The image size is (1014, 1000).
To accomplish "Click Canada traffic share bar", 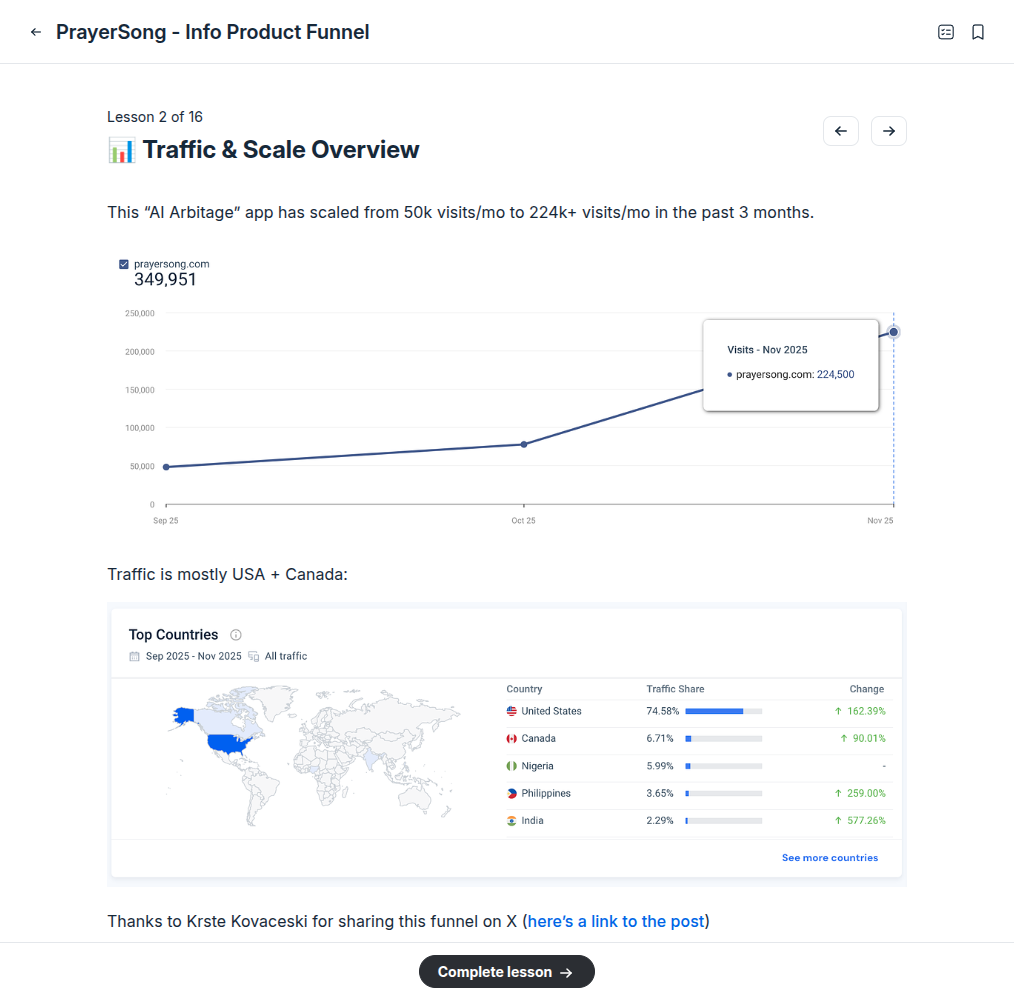I will tap(724, 739).
